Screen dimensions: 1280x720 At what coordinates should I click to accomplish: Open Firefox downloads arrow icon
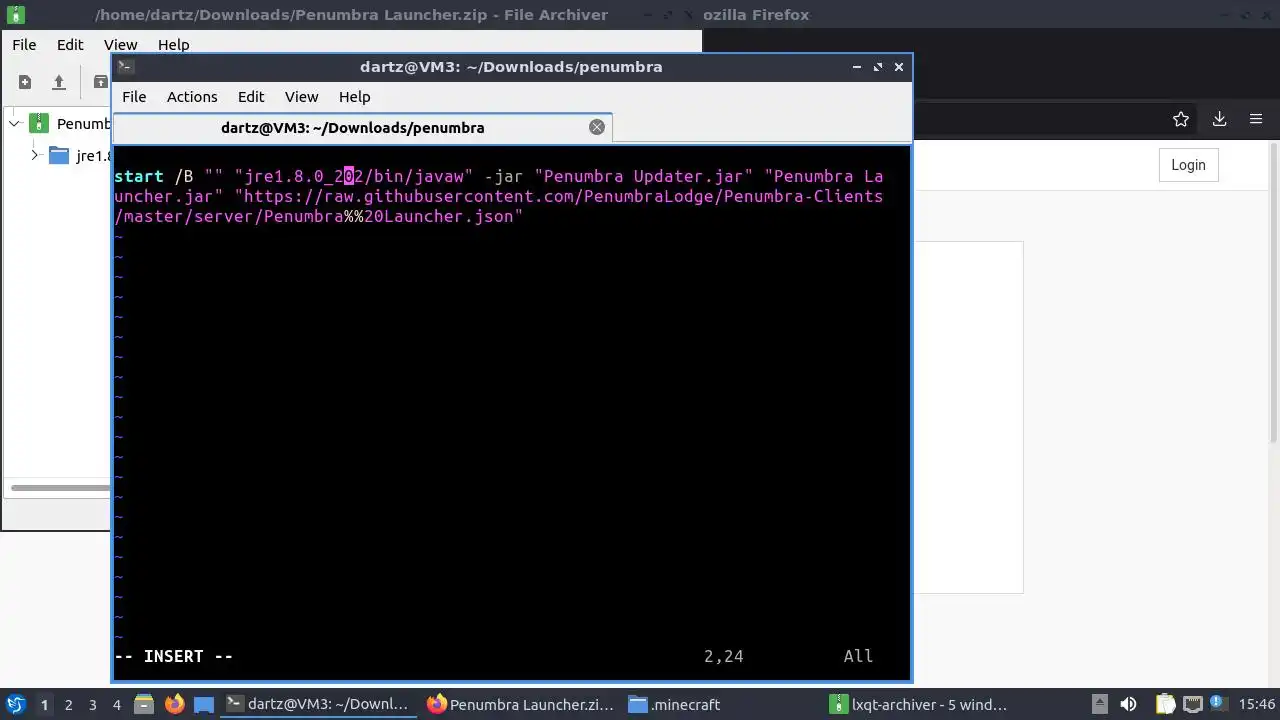(1219, 119)
